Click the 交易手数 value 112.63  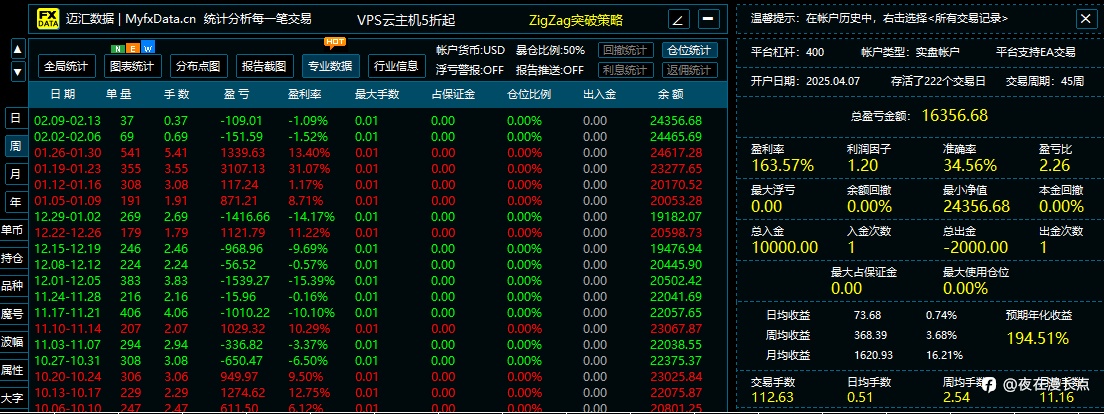click(x=773, y=399)
